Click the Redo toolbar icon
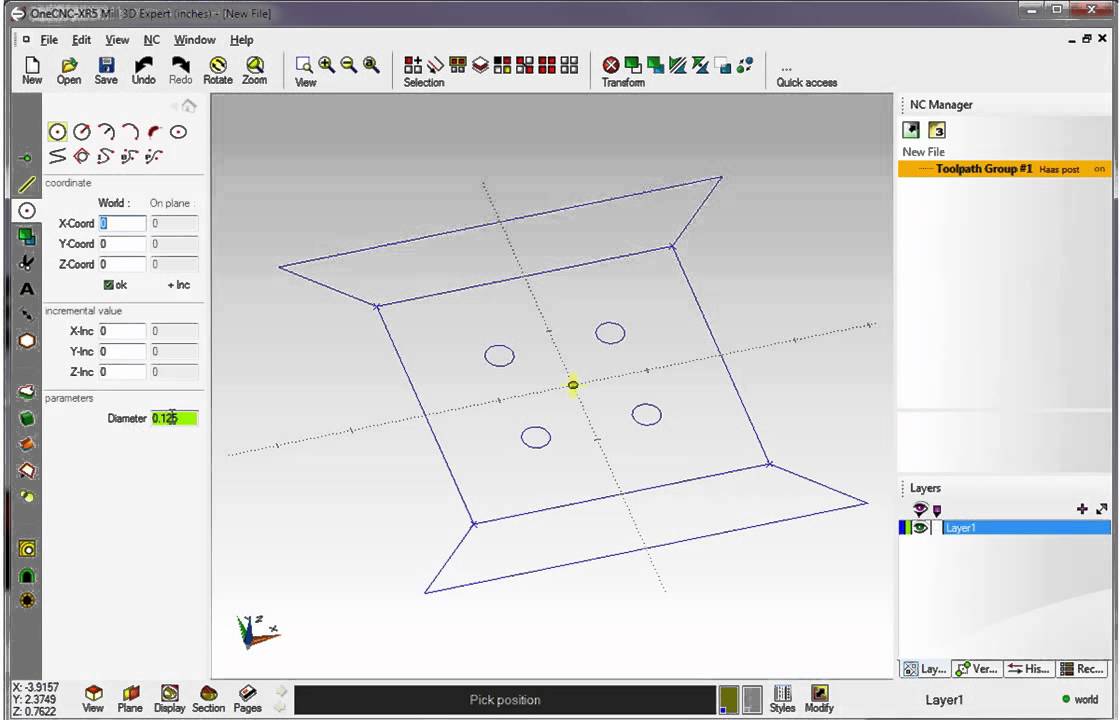This screenshot has width=1120, height=720. 181,71
